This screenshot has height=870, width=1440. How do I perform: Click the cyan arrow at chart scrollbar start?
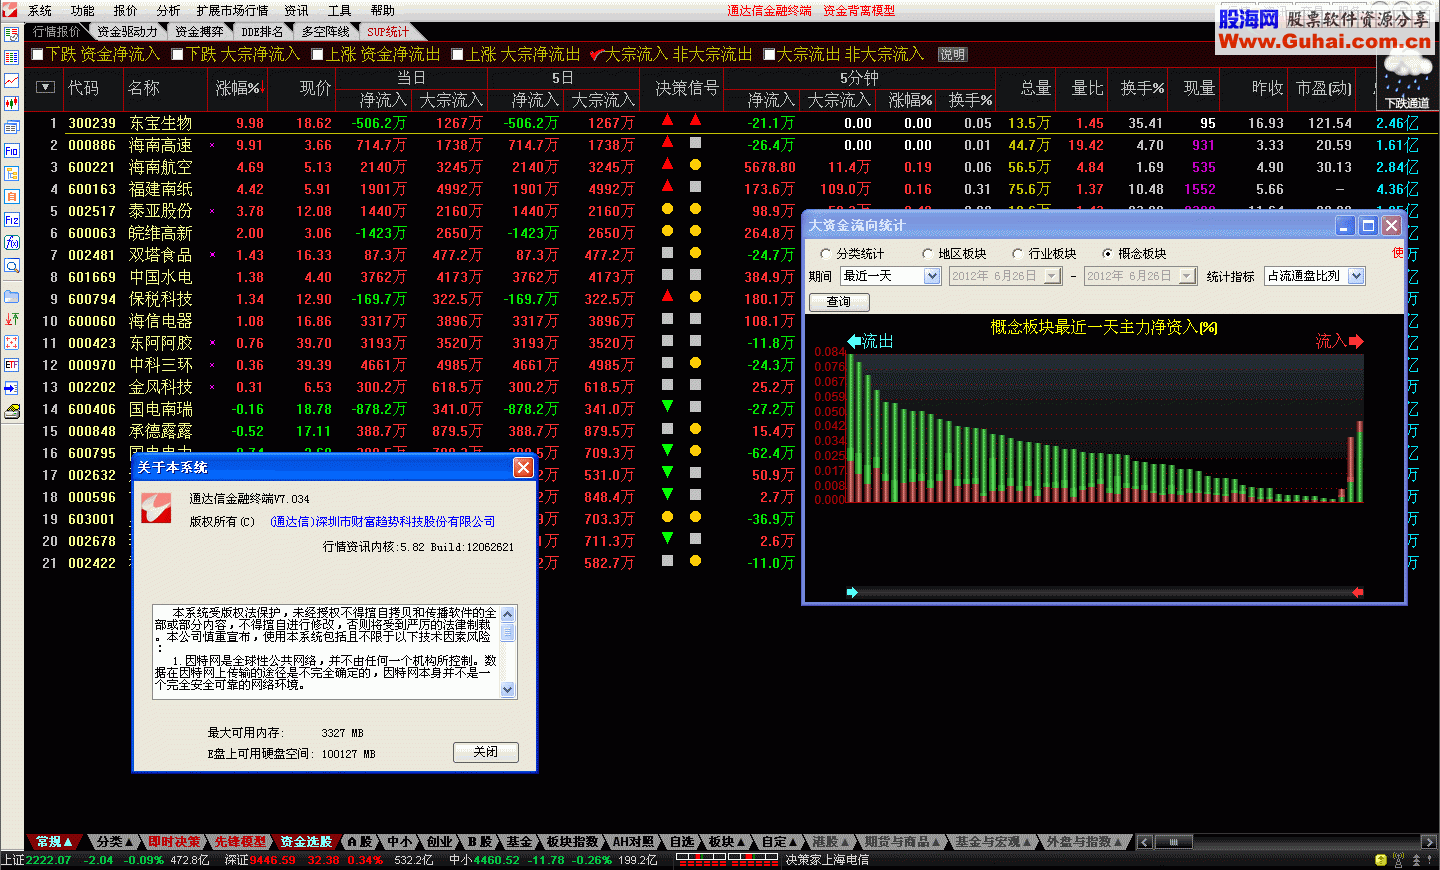coord(852,593)
